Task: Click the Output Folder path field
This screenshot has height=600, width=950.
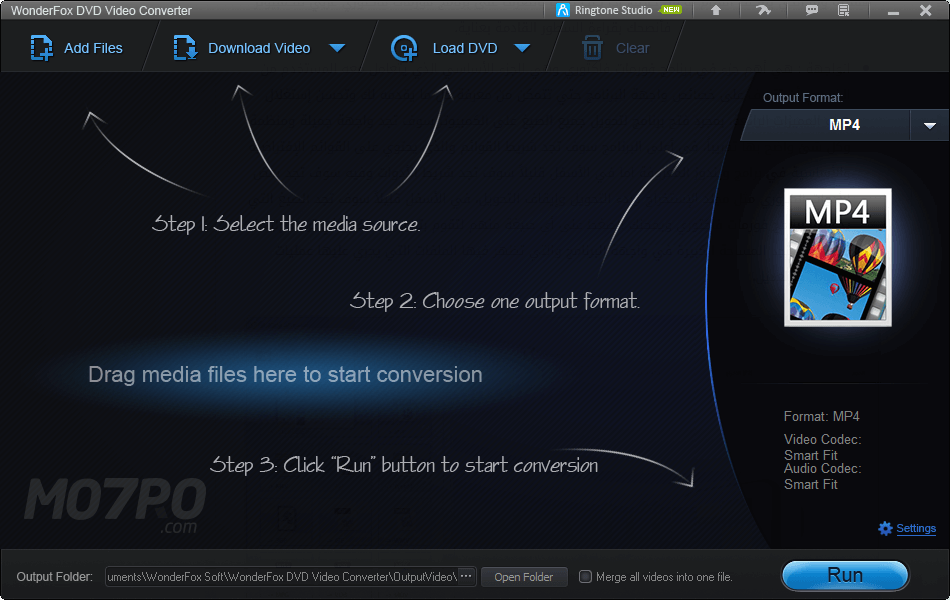Action: [x=280, y=577]
